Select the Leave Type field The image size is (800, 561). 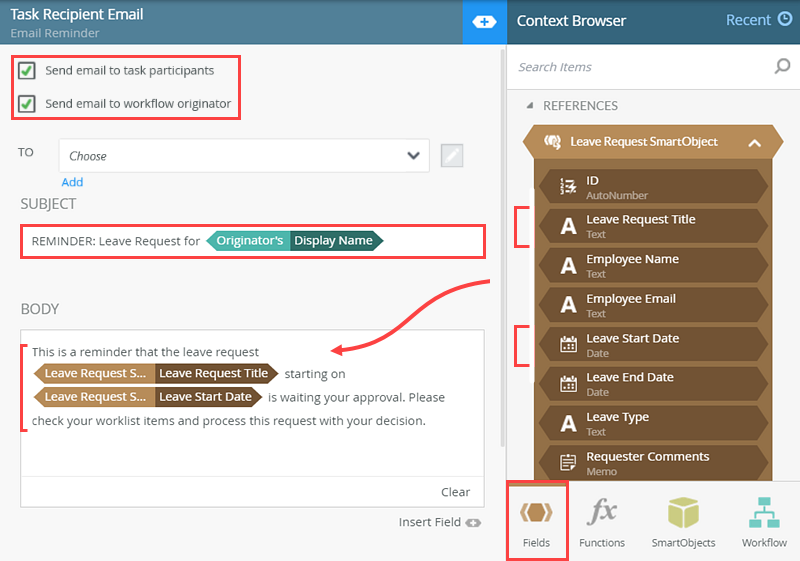pos(654,423)
